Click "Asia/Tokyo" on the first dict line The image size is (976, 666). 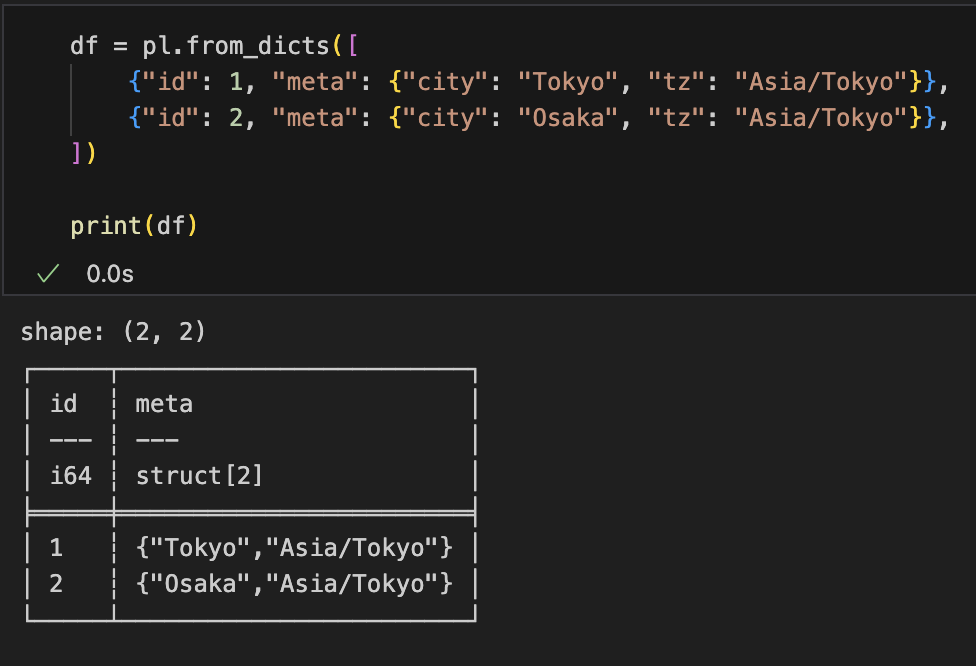814,82
